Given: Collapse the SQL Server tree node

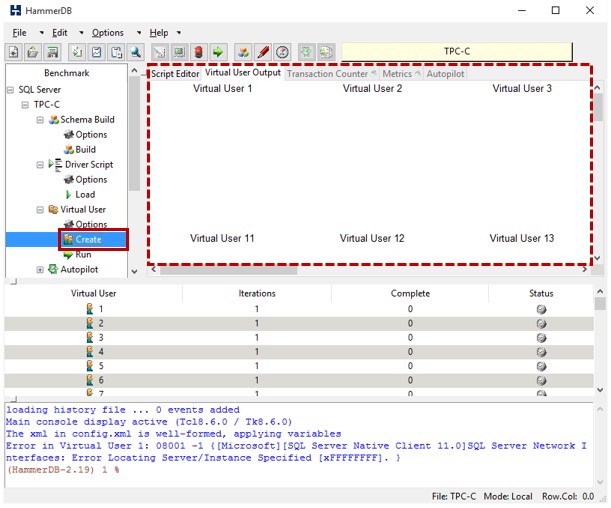Looking at the screenshot, I should click(11, 90).
